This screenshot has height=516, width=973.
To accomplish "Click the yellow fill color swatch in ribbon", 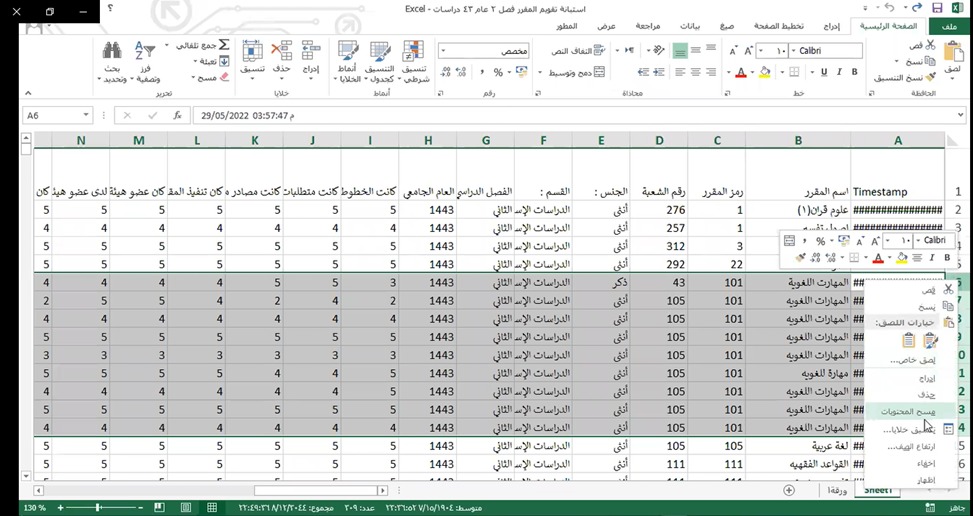I will [x=766, y=72].
